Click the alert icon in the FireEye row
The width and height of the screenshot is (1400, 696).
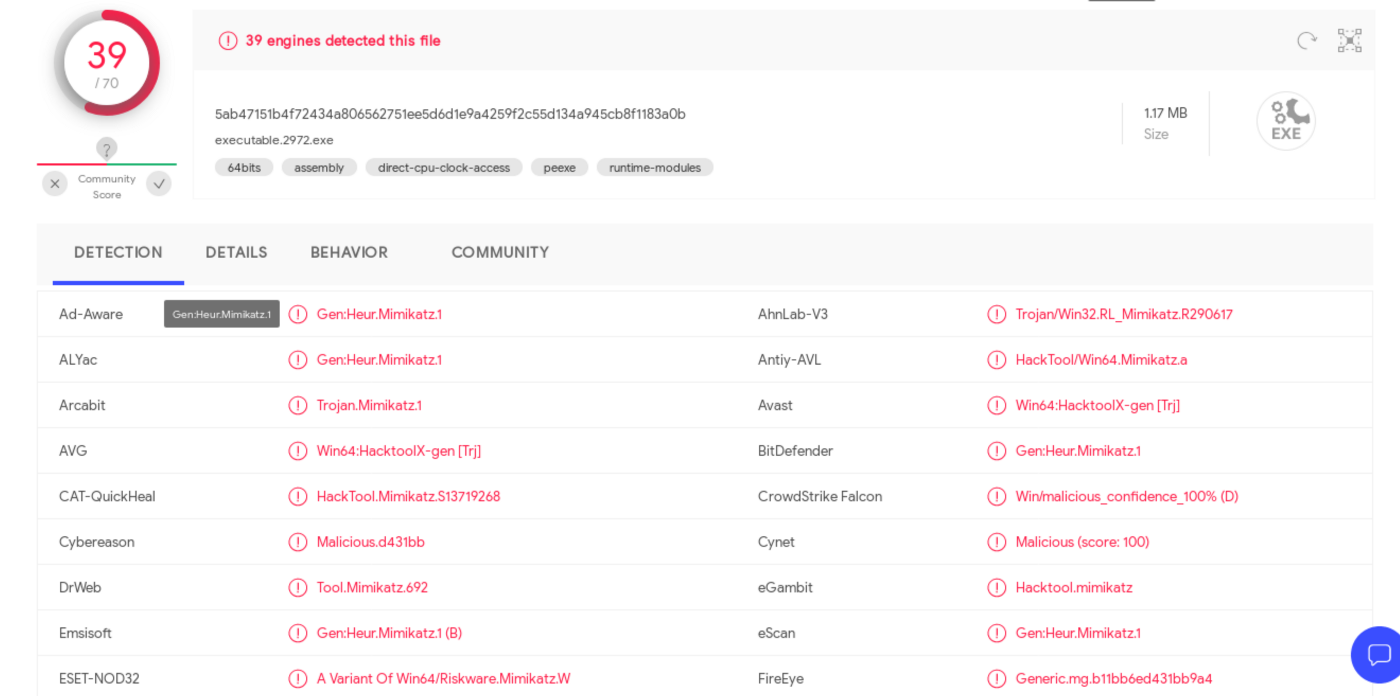coord(997,679)
